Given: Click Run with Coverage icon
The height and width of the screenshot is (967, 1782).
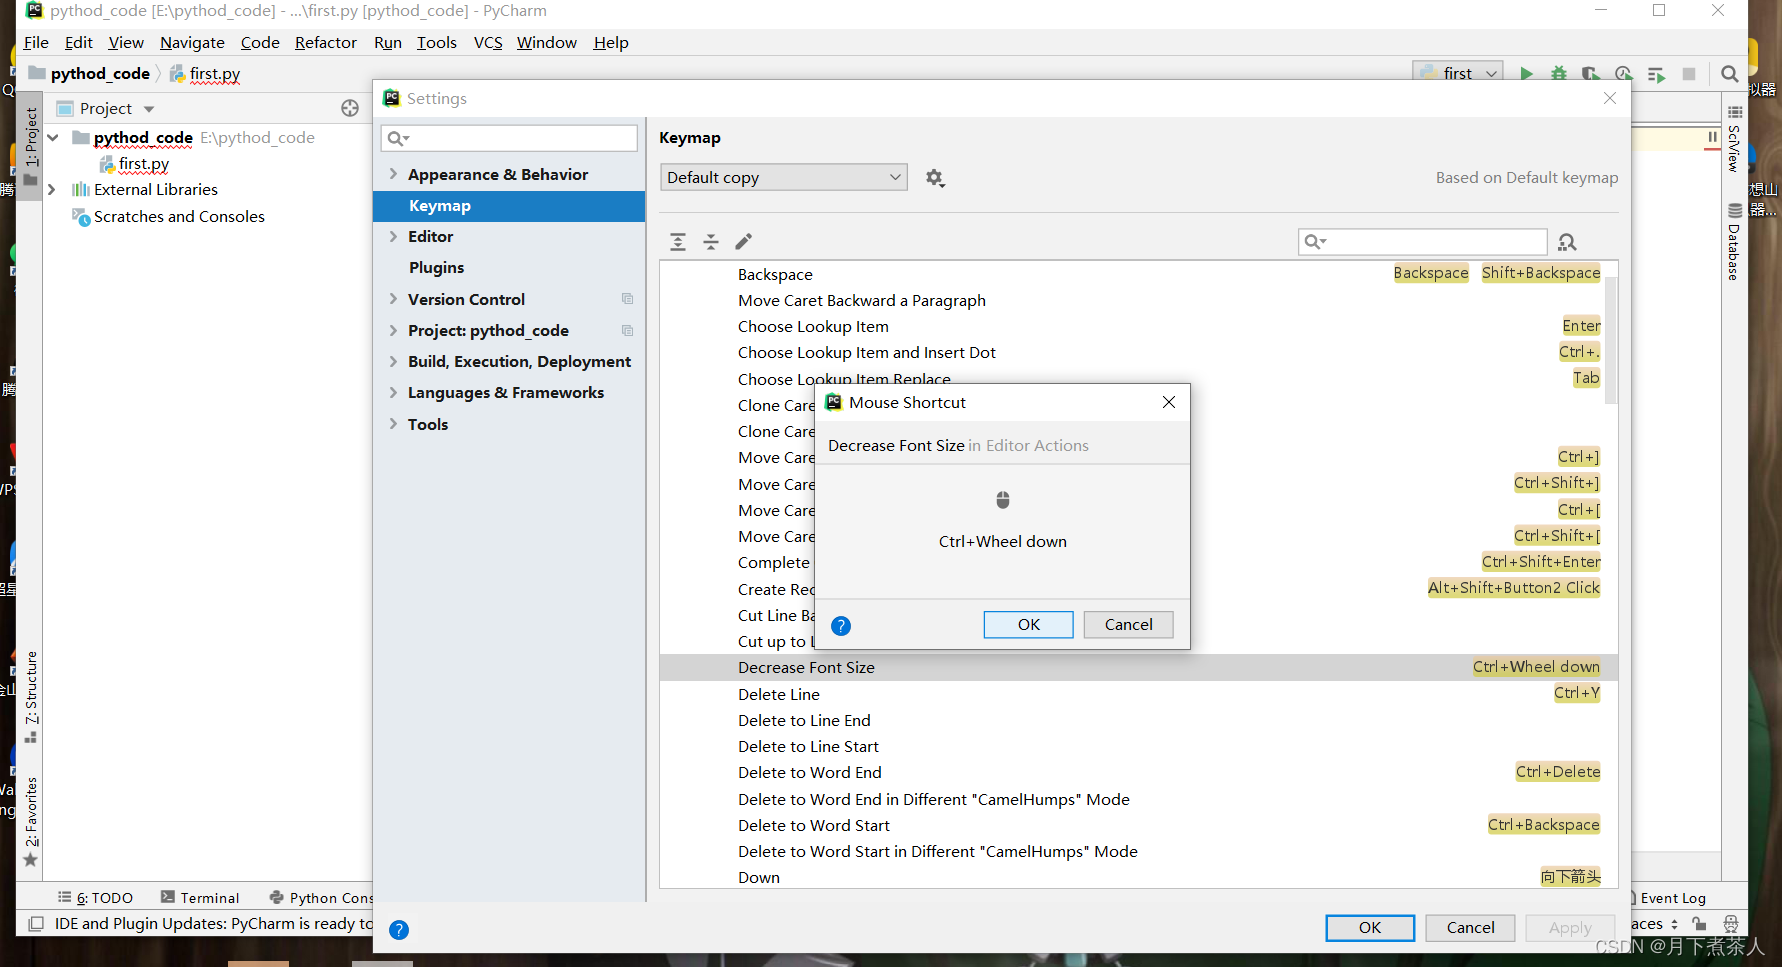Looking at the screenshot, I should (x=1591, y=74).
